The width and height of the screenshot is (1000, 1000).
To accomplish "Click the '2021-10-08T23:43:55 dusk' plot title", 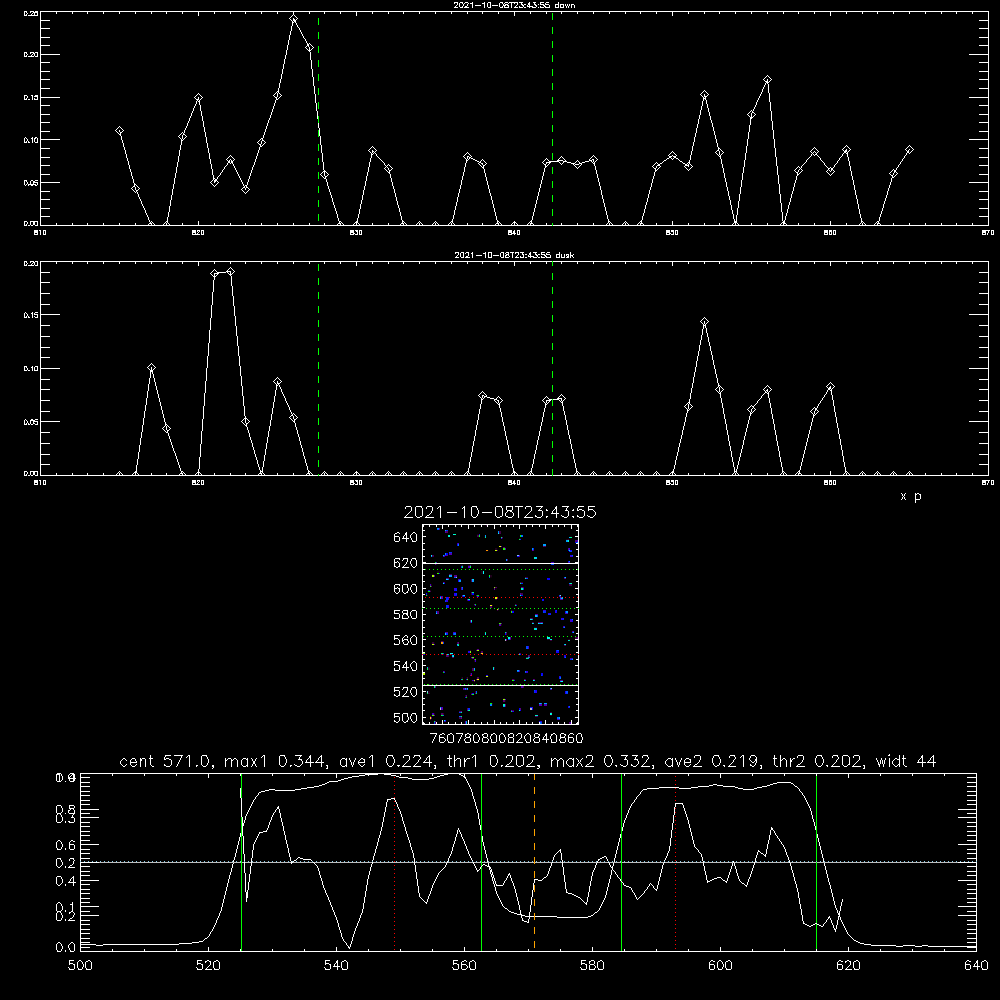I will (514, 255).
